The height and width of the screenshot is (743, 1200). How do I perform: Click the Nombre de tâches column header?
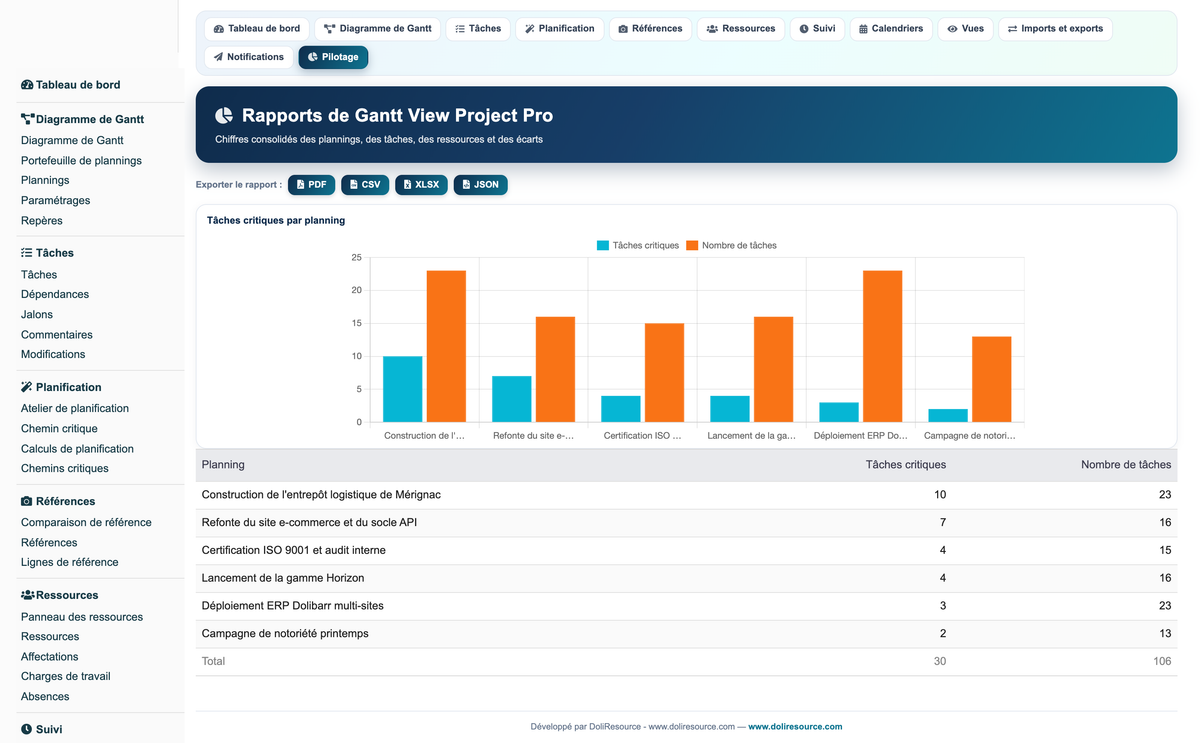coord(1126,465)
